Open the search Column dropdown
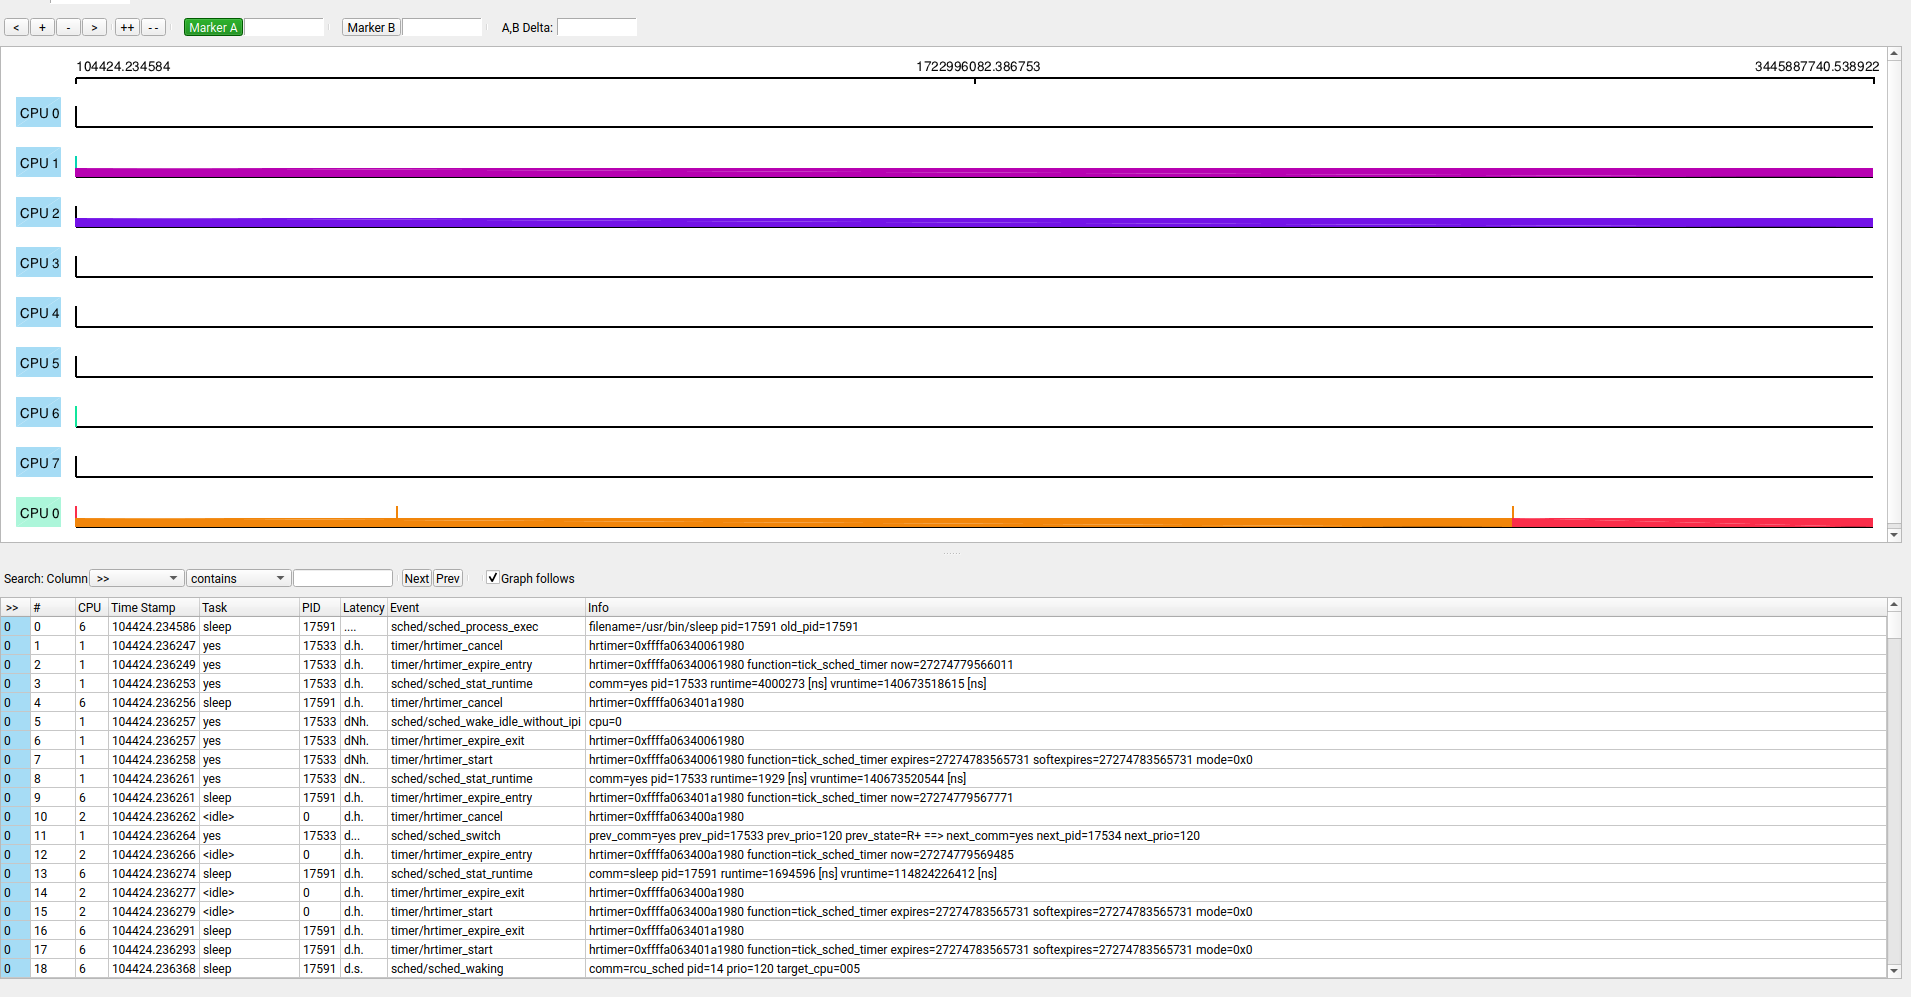The height and width of the screenshot is (997, 1911). pyautogui.click(x=137, y=579)
